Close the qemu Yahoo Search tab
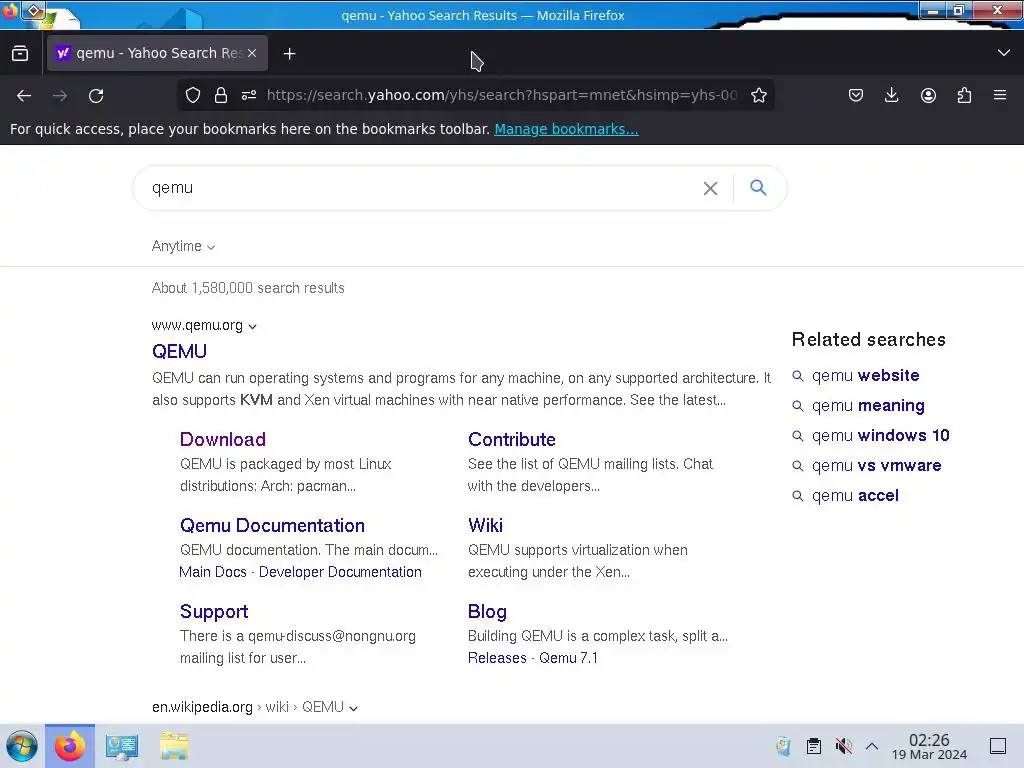This screenshot has width=1024, height=768. pyautogui.click(x=252, y=53)
